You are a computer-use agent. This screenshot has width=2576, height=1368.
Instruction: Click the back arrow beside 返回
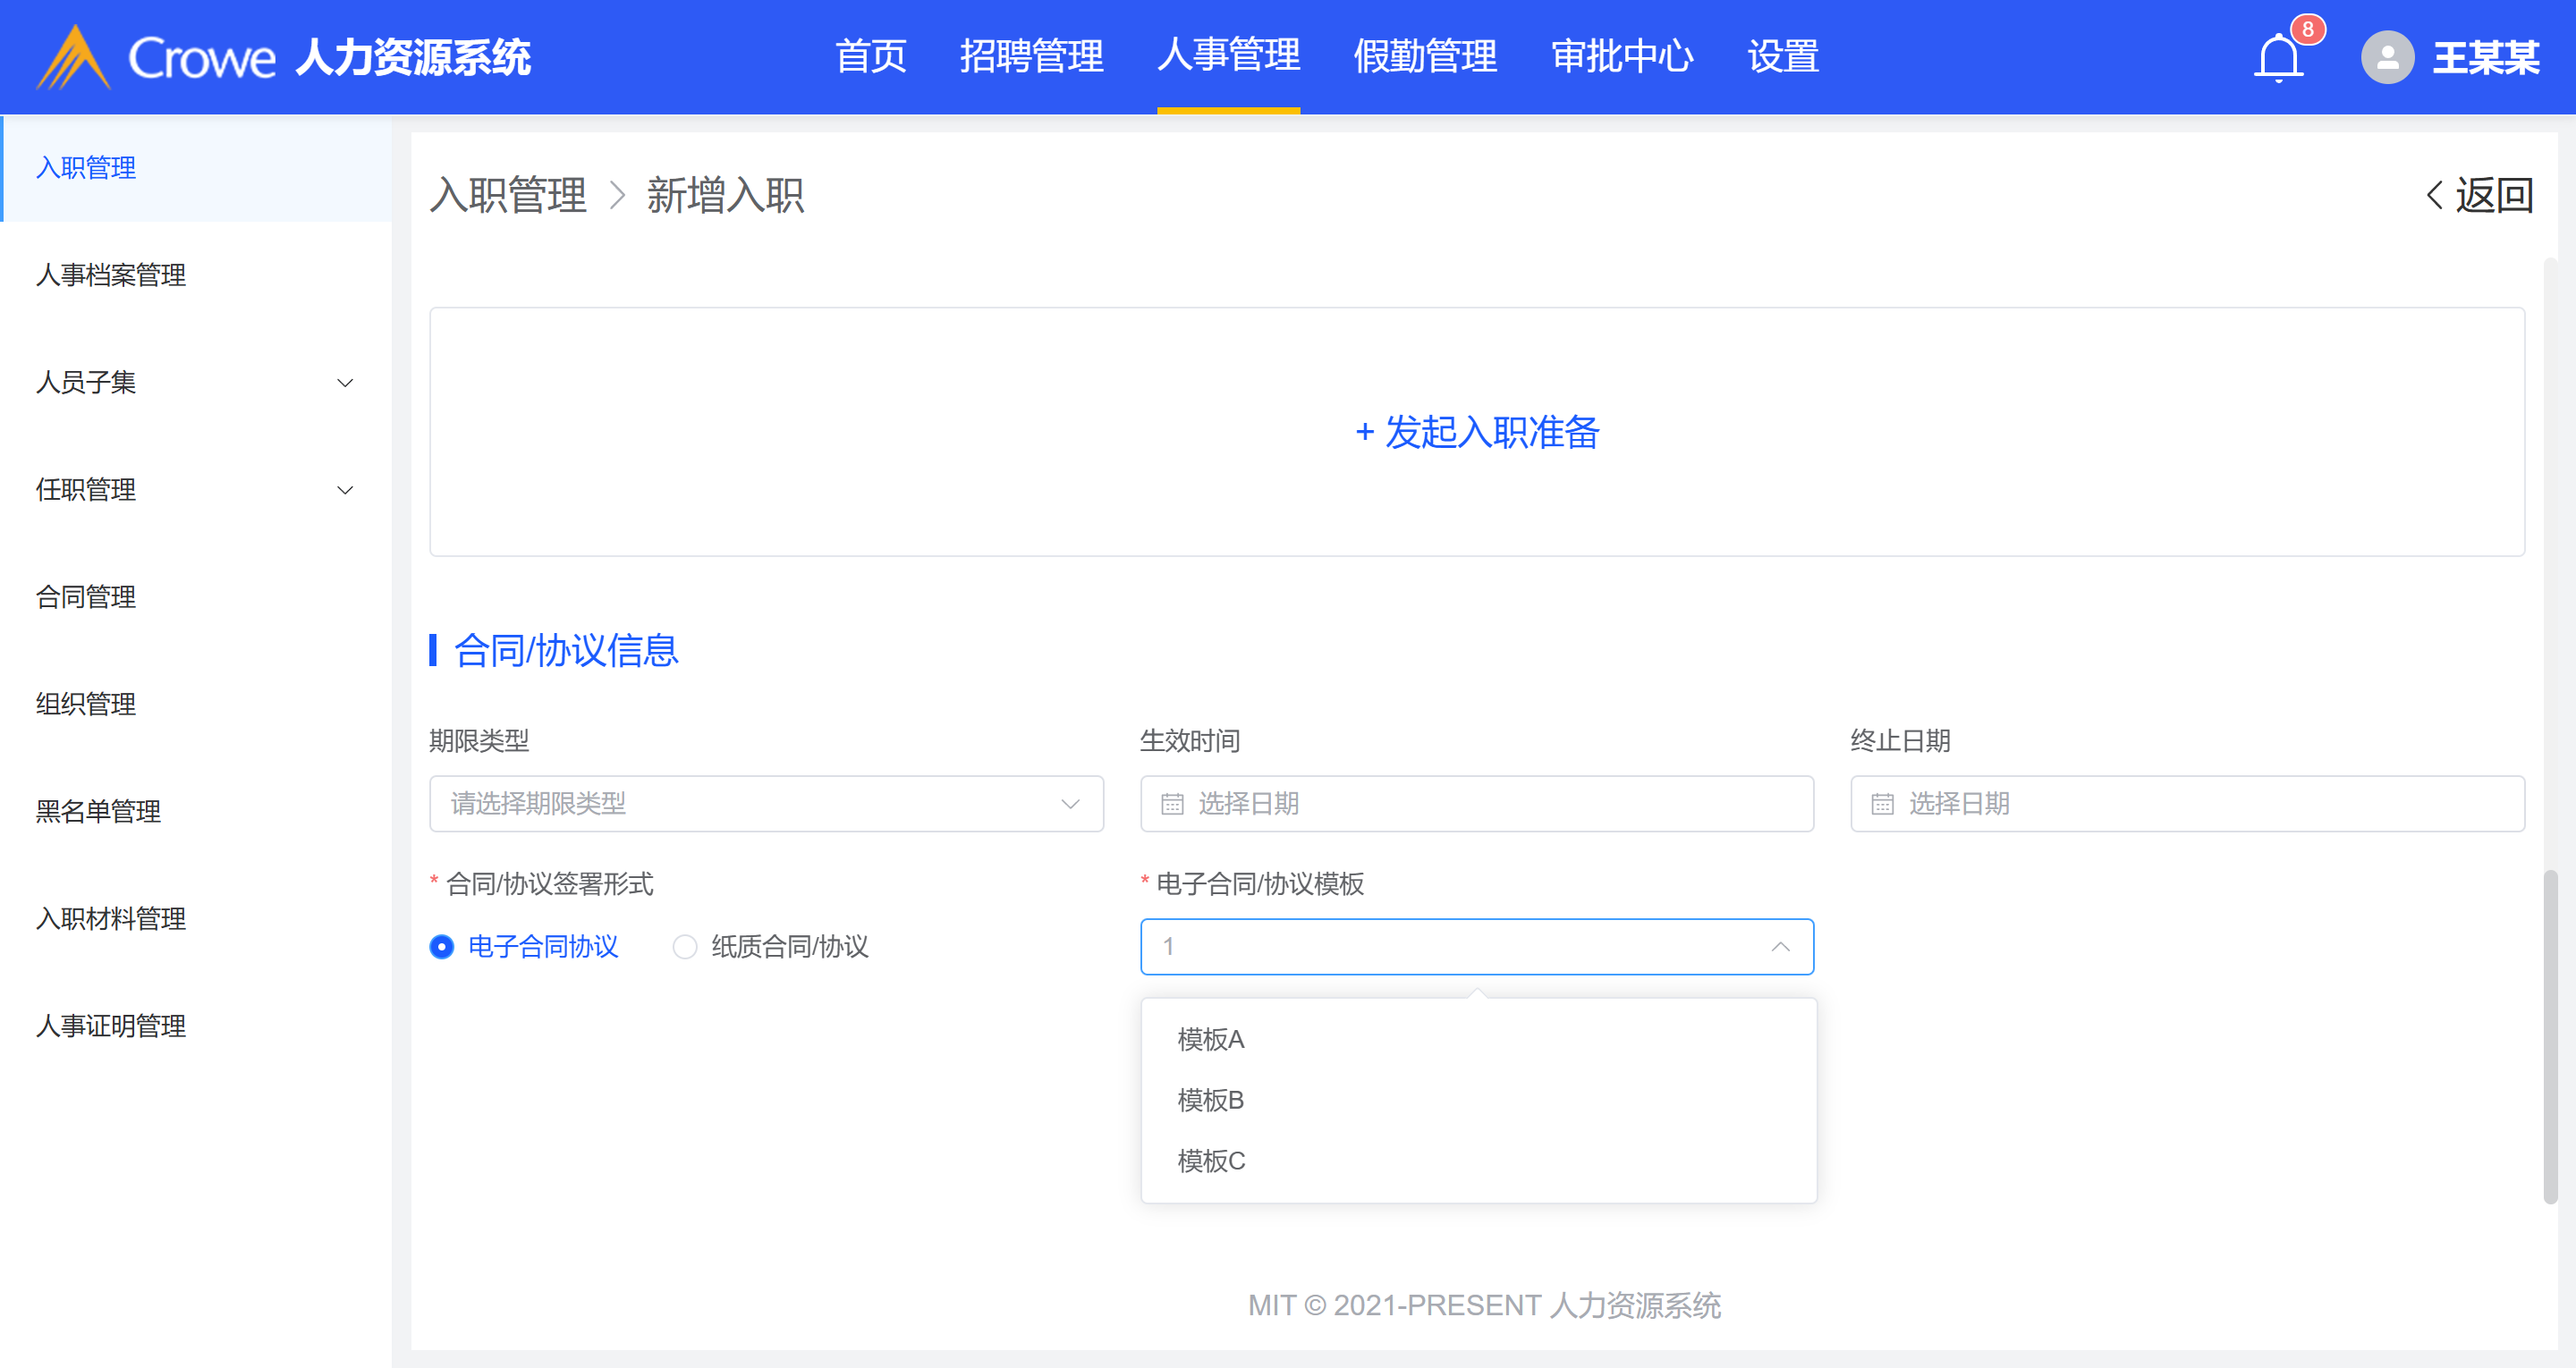2435,195
